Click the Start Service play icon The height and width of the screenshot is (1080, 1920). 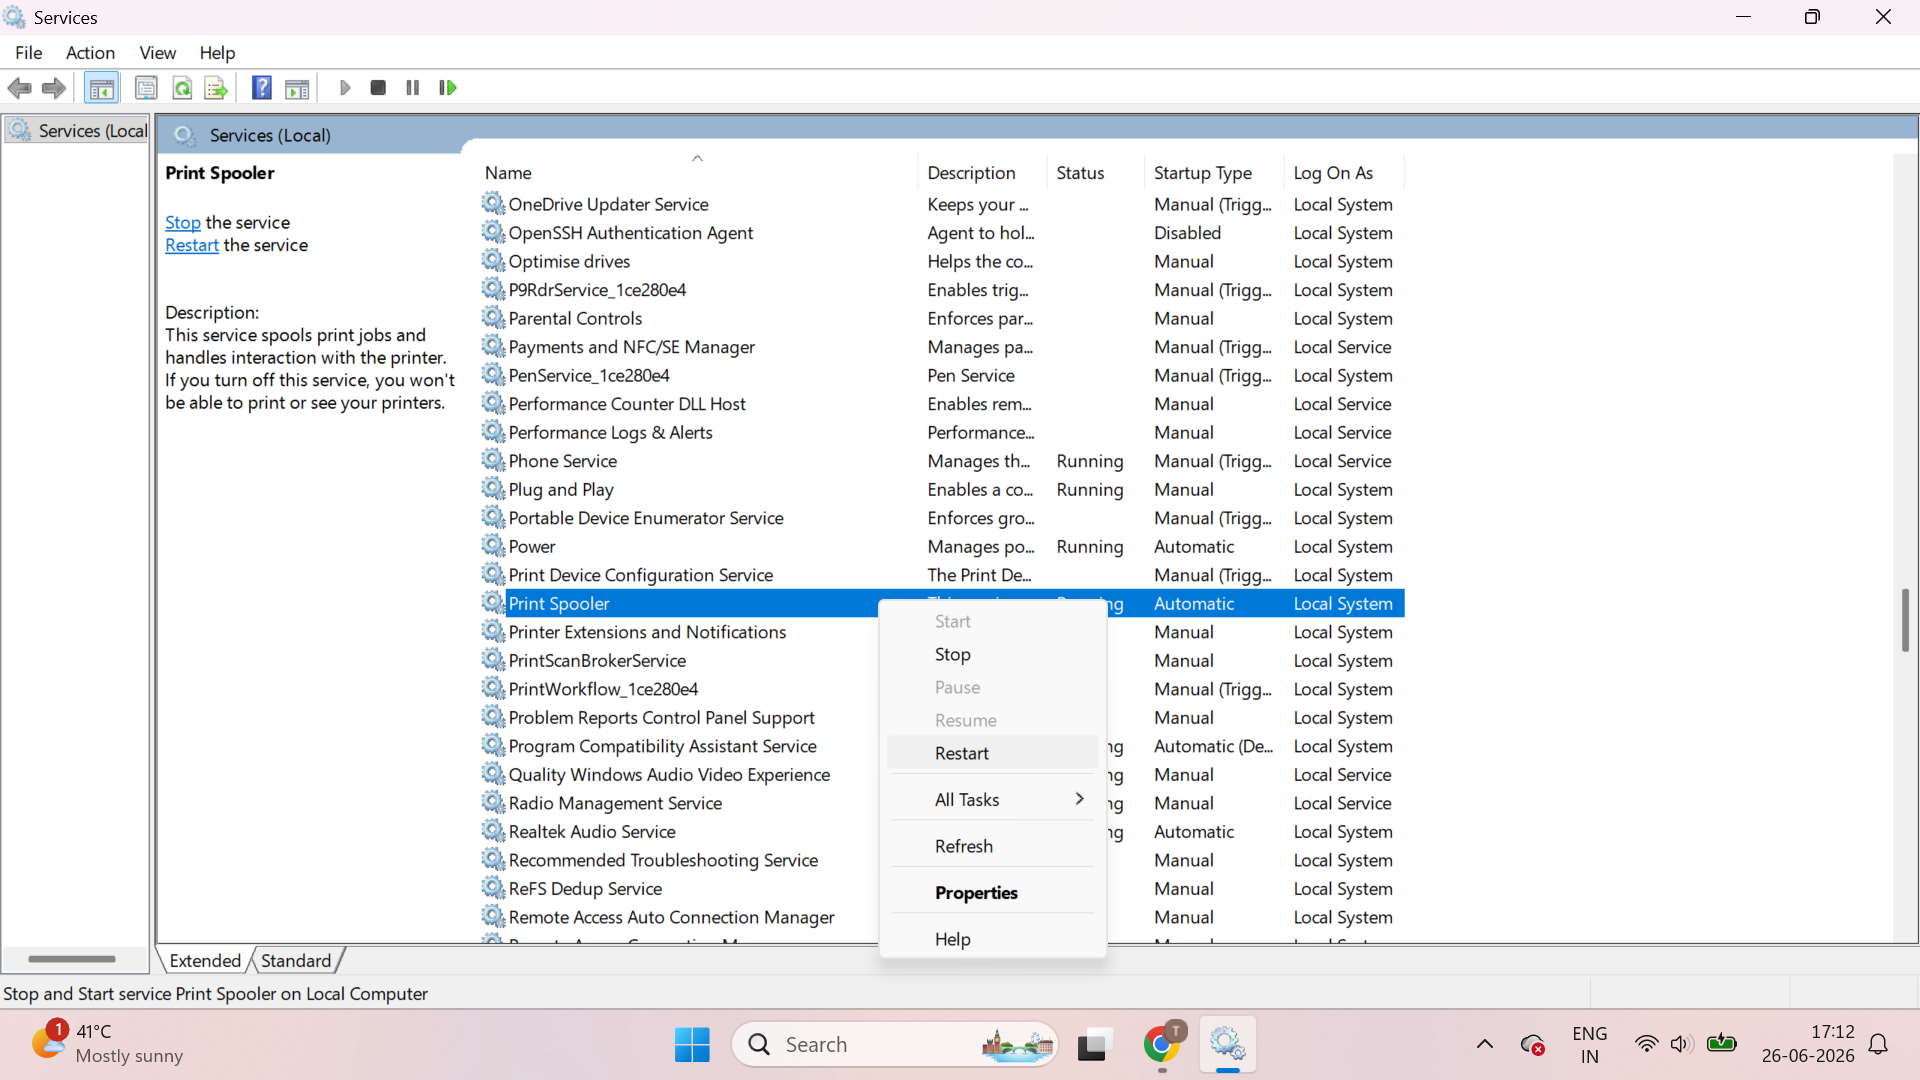pyautogui.click(x=344, y=88)
